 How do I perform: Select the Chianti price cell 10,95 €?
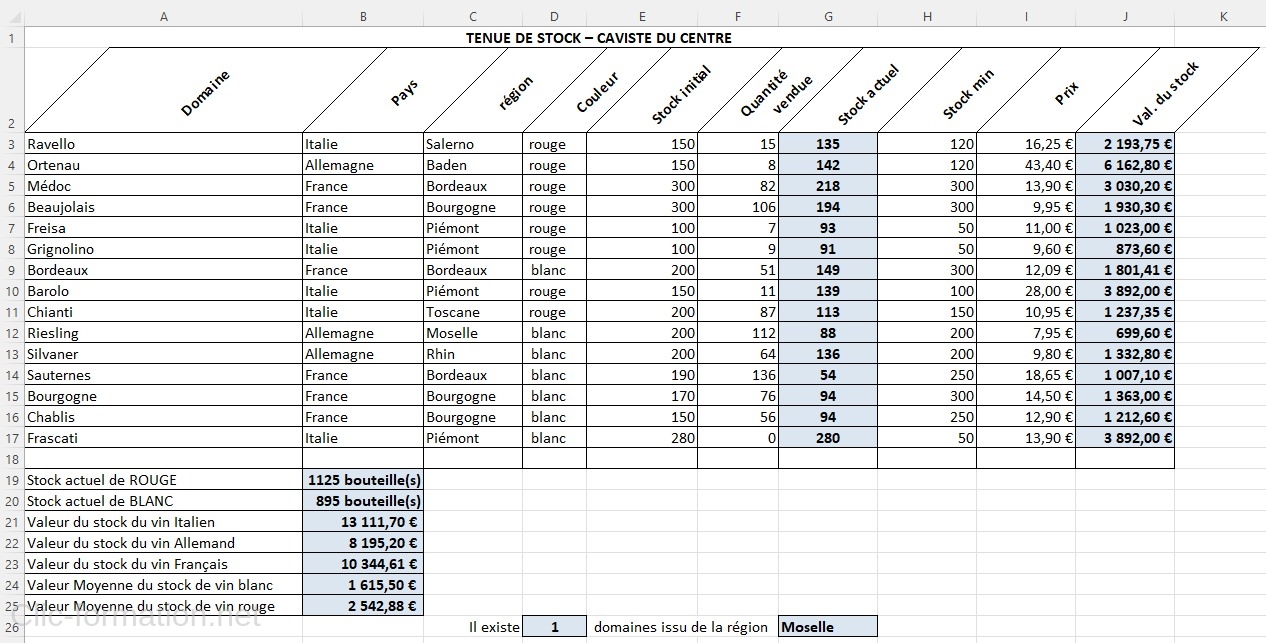pyautogui.click(x=1025, y=312)
